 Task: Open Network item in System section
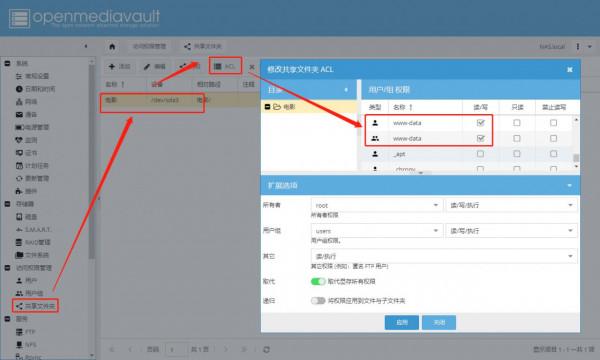coord(26,102)
